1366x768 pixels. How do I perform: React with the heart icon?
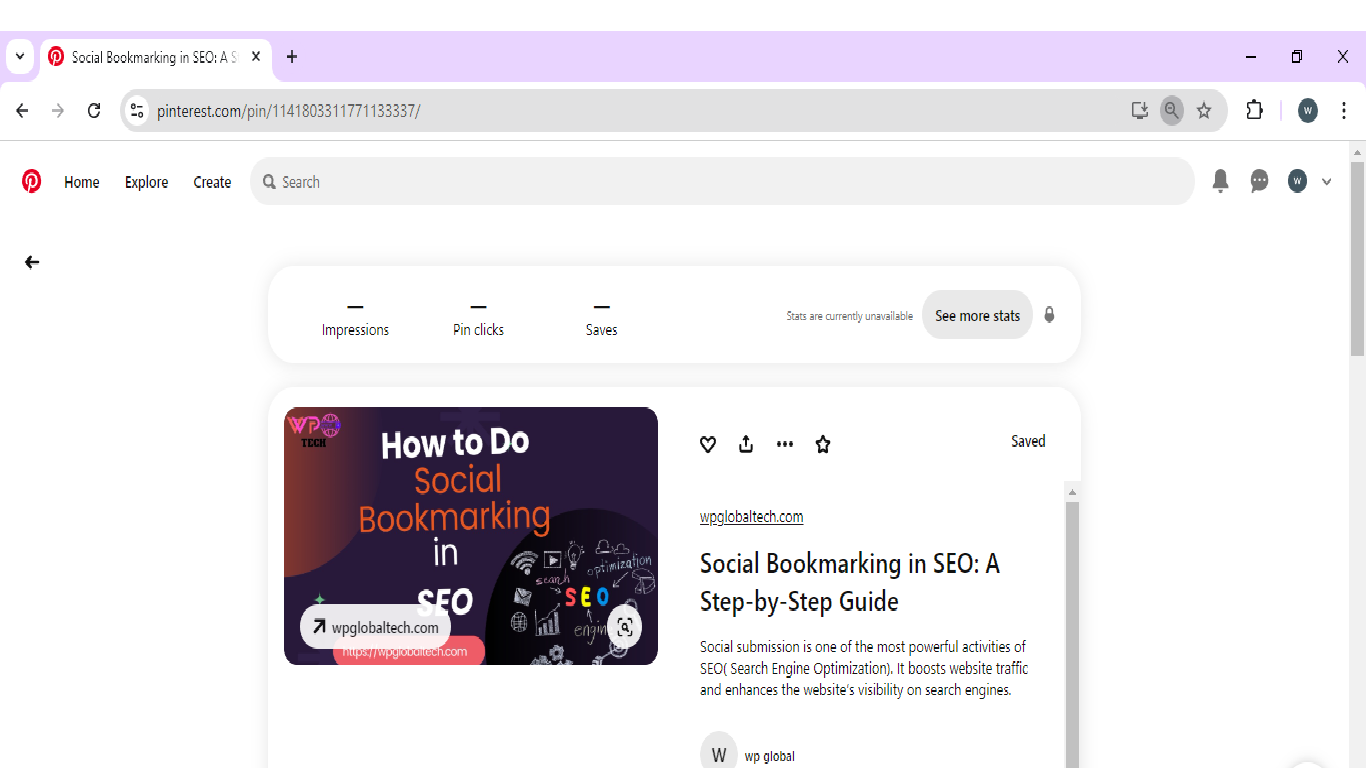coord(708,444)
